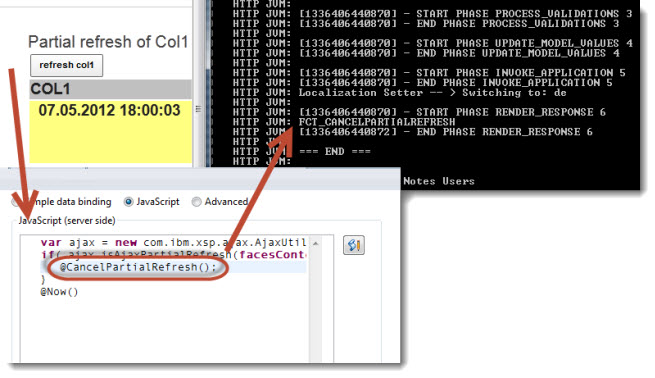
Task: Click the code editor scroll-up arrow
Action: [316, 243]
